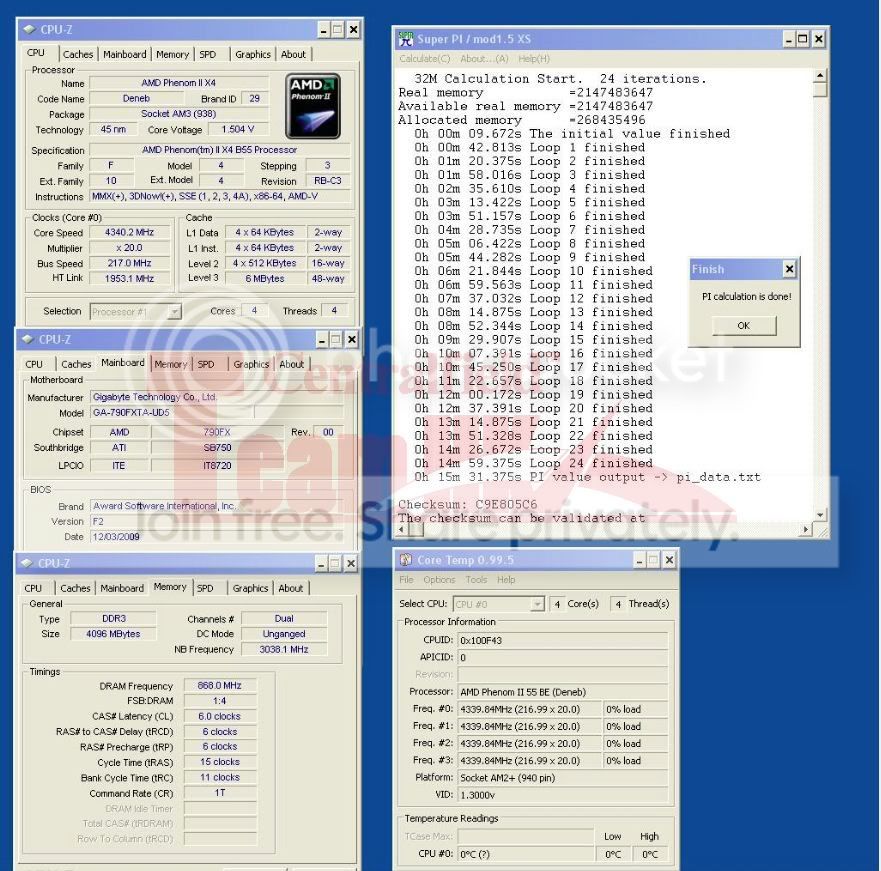Click the CPUID value field in Core Temp
The image size is (881, 871).
(x=562, y=640)
